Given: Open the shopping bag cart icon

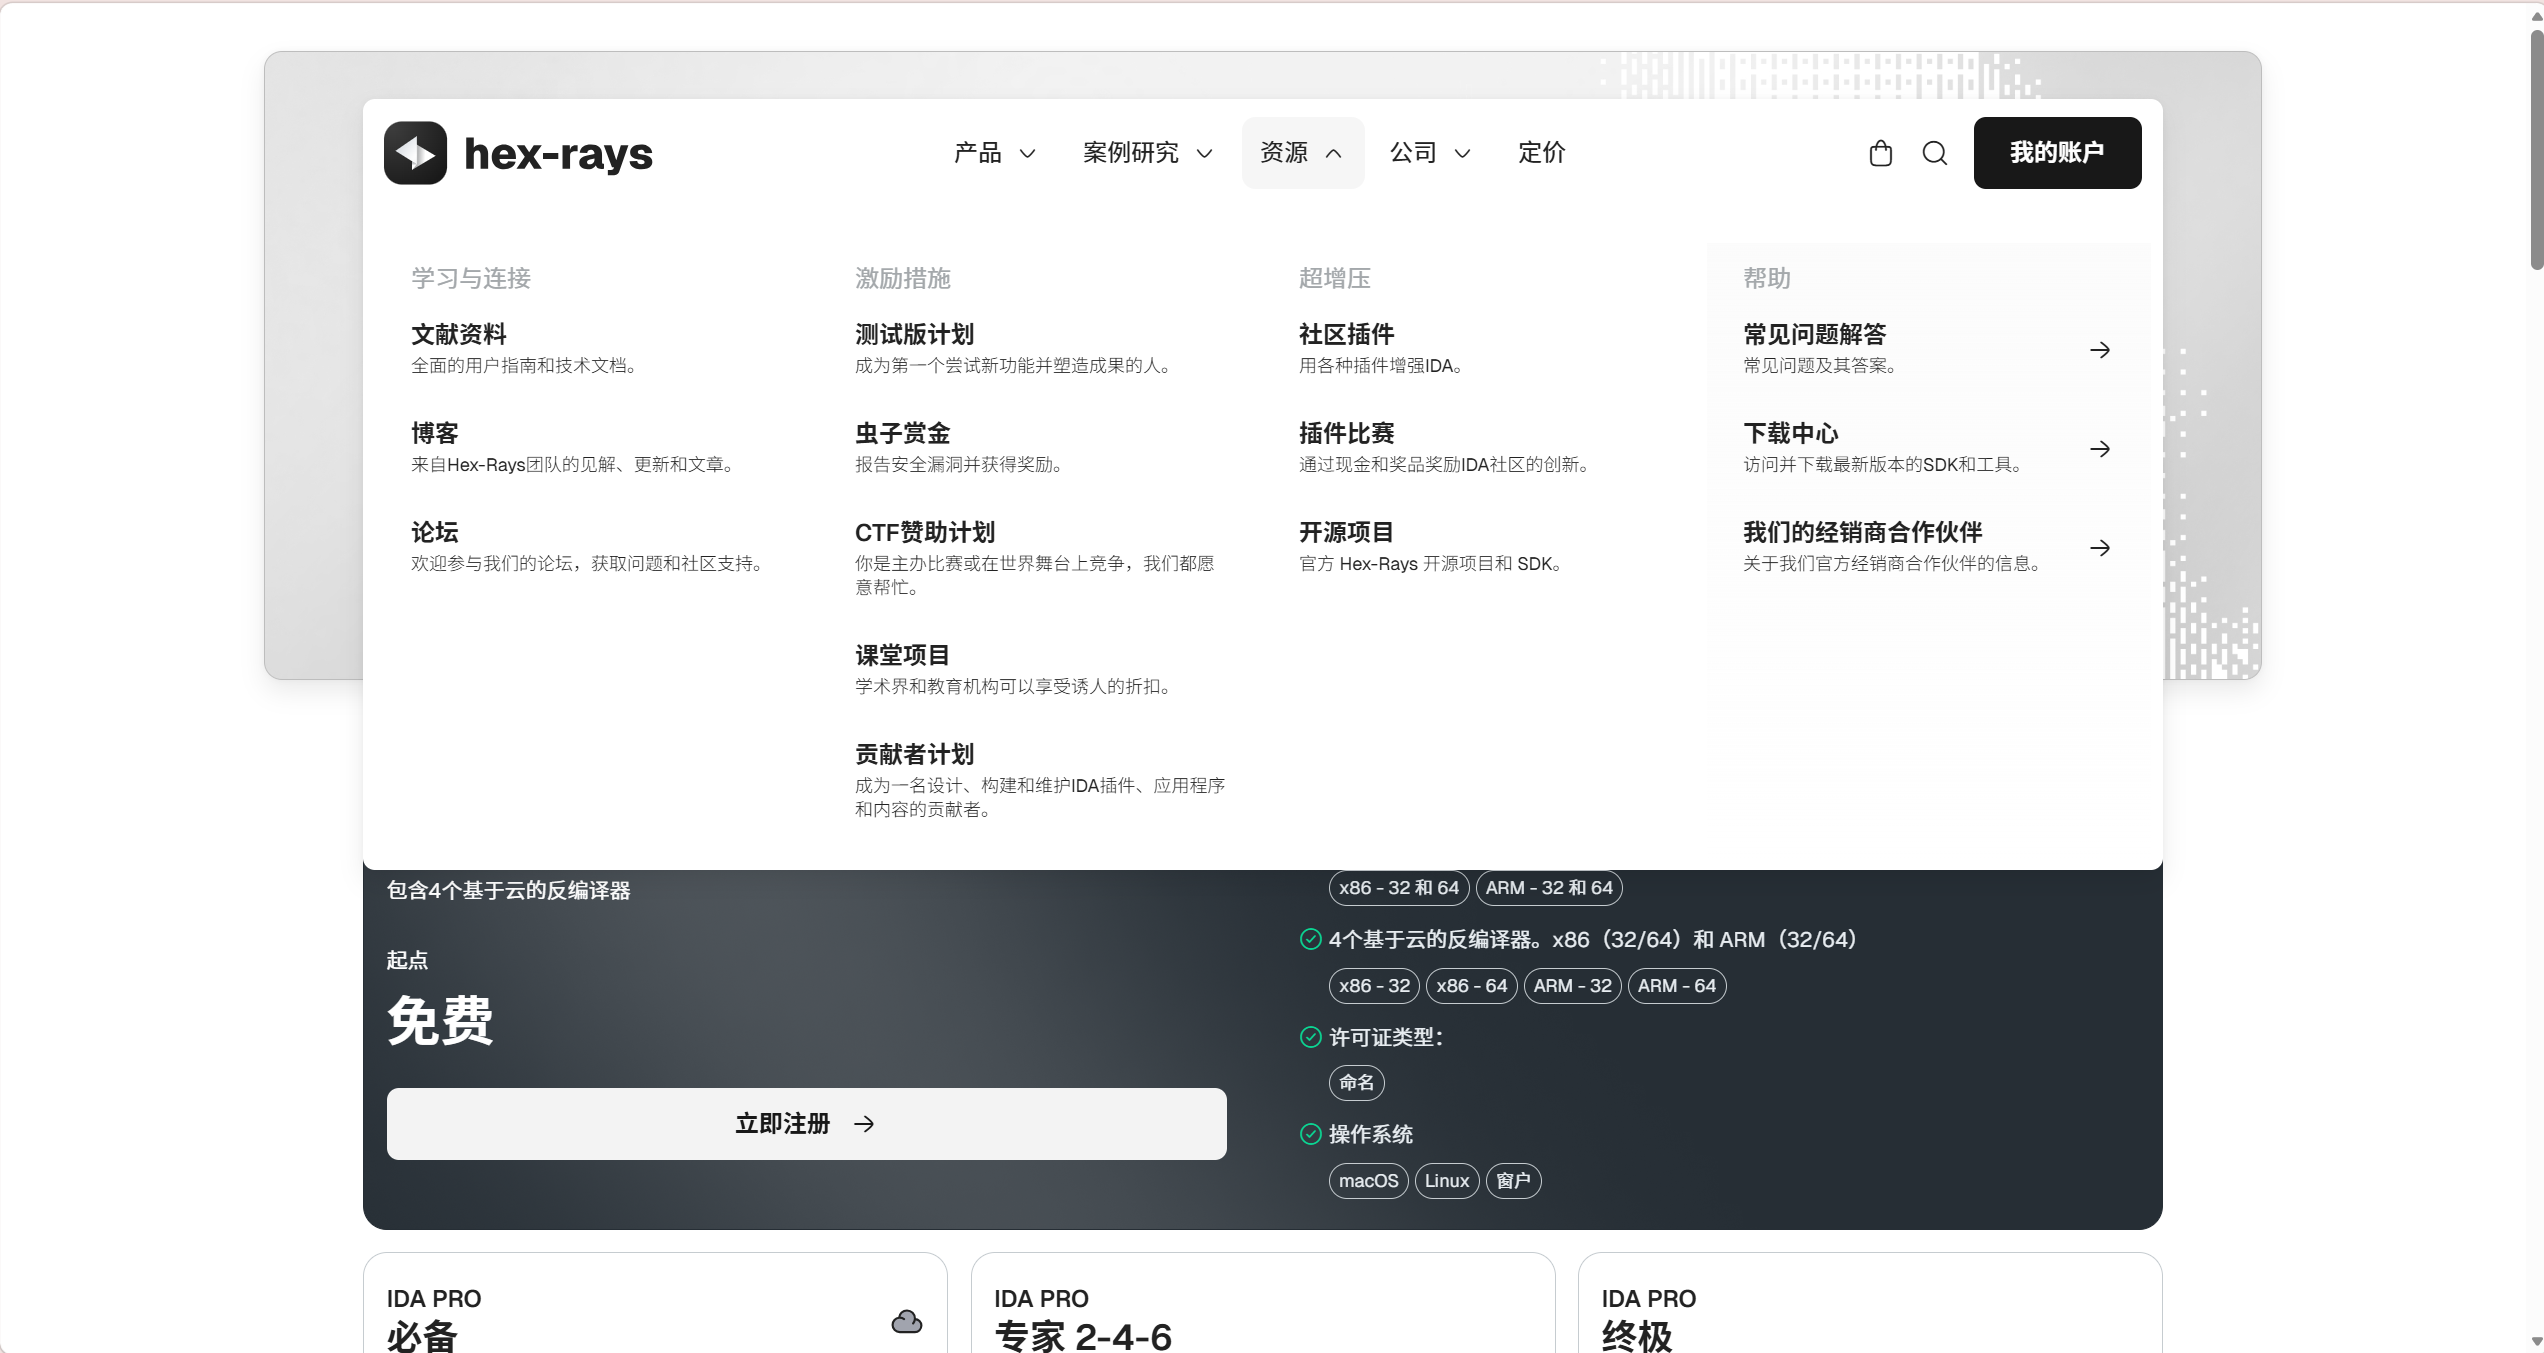Looking at the screenshot, I should pos(1880,153).
